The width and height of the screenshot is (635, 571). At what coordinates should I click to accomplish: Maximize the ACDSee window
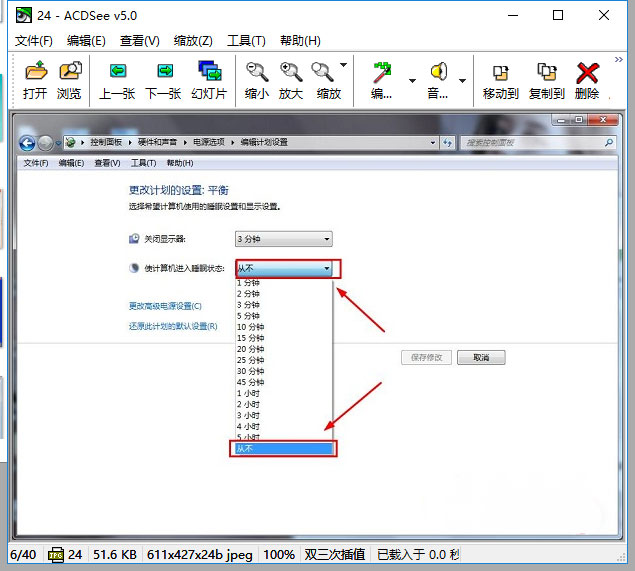point(558,15)
